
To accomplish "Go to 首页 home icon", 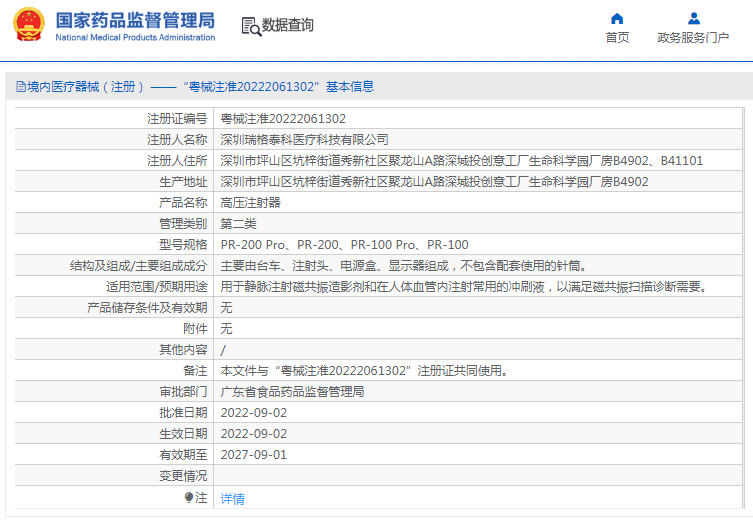I will click(x=617, y=19).
